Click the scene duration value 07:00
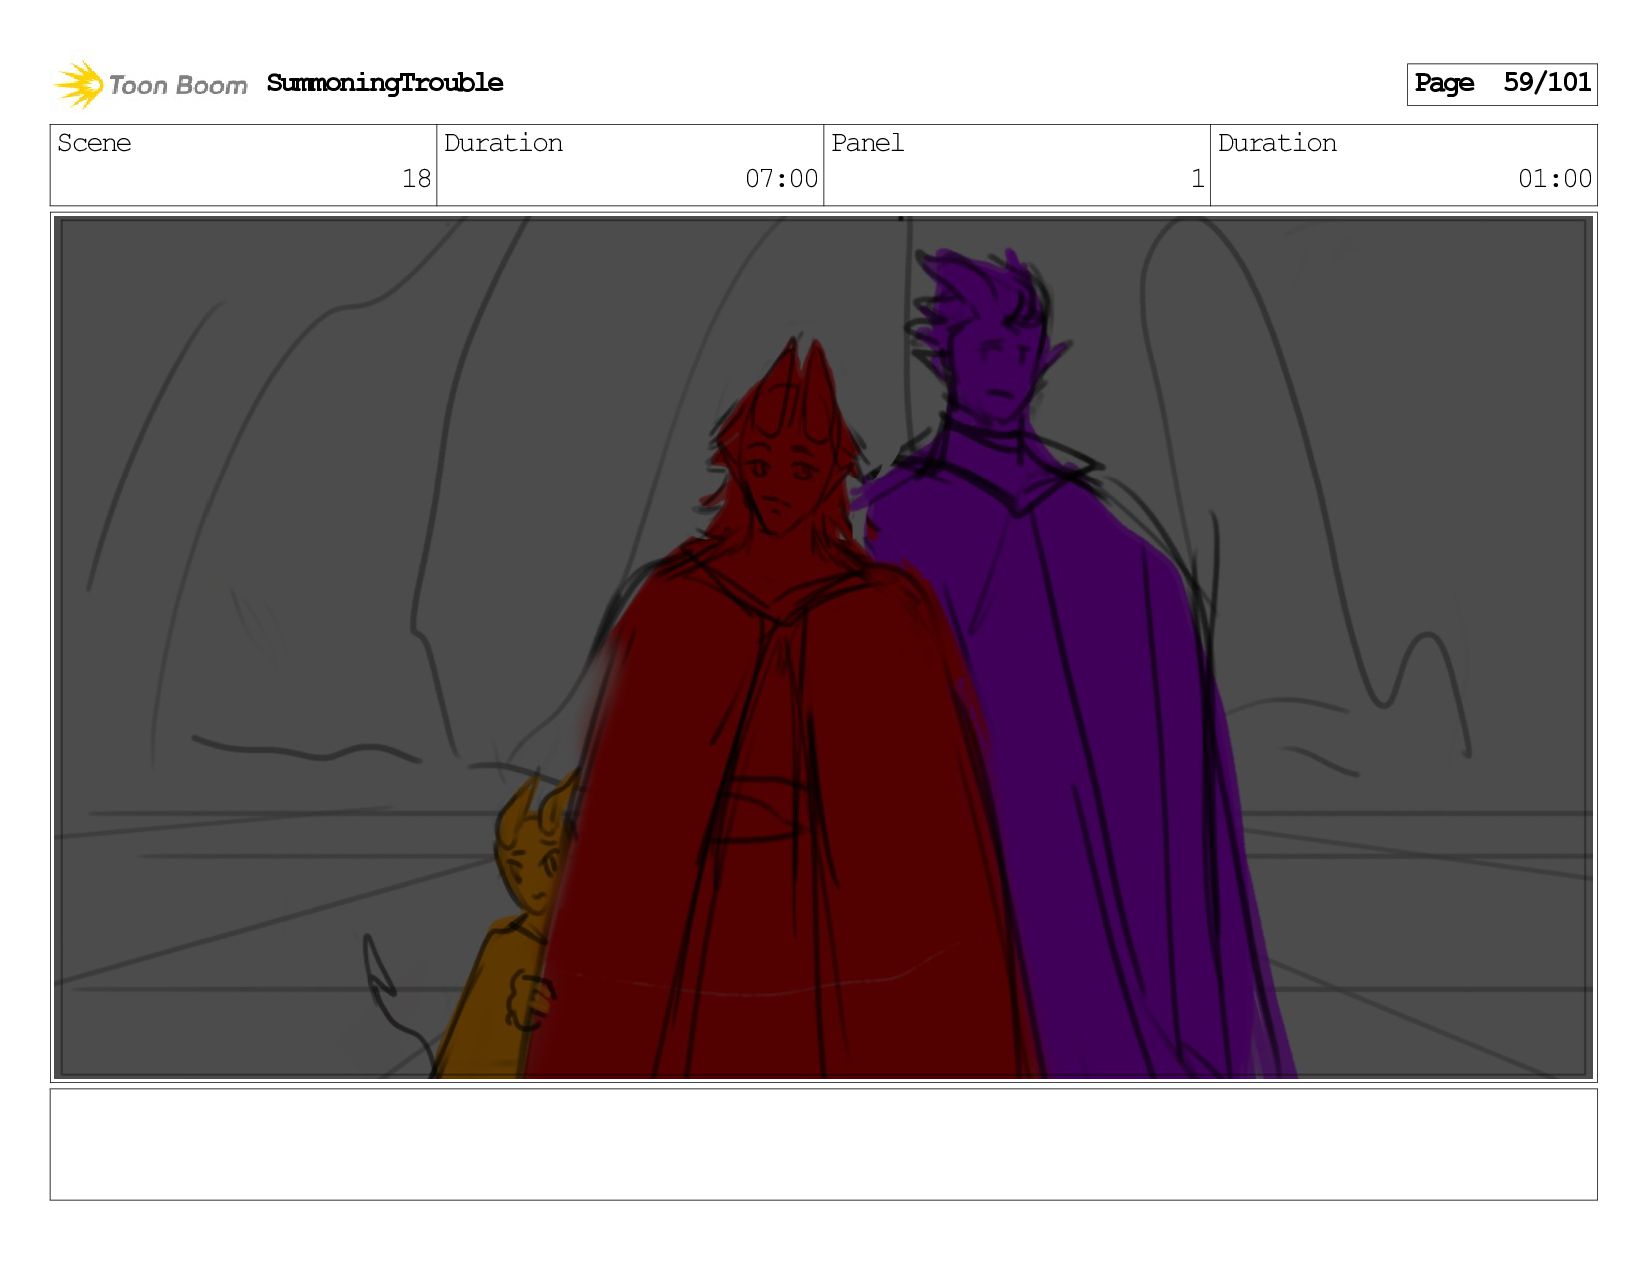The image size is (1650, 1275). (x=781, y=179)
